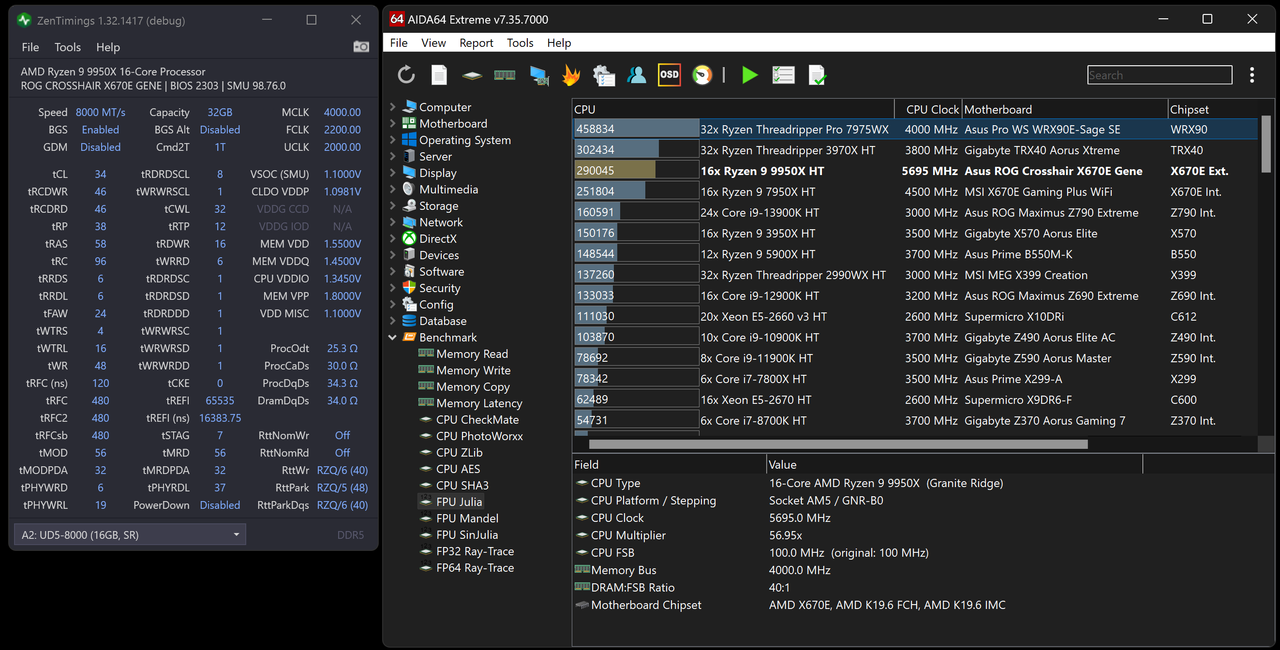Select the FPU Mandel benchmark
Viewport: 1280px width, 650px height.
point(467,518)
